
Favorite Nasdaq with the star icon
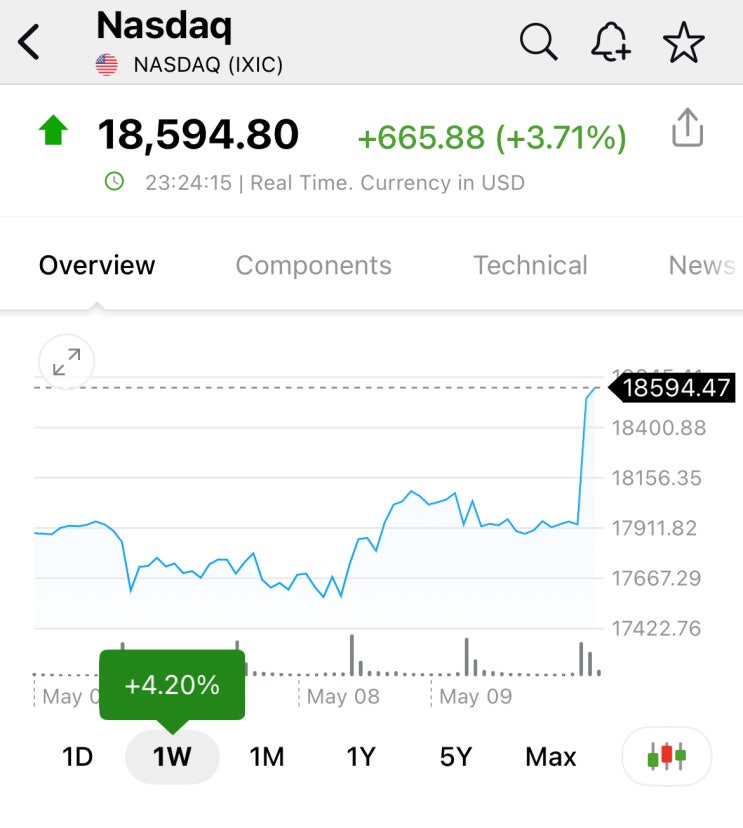(x=683, y=42)
